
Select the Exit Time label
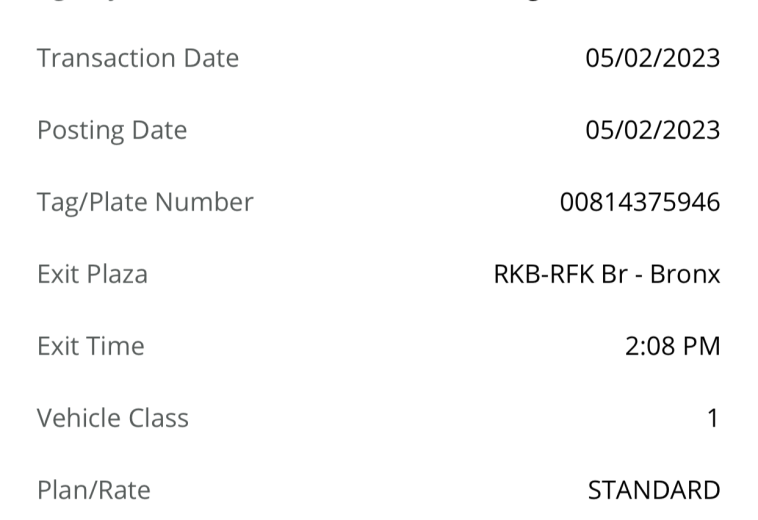(x=91, y=346)
